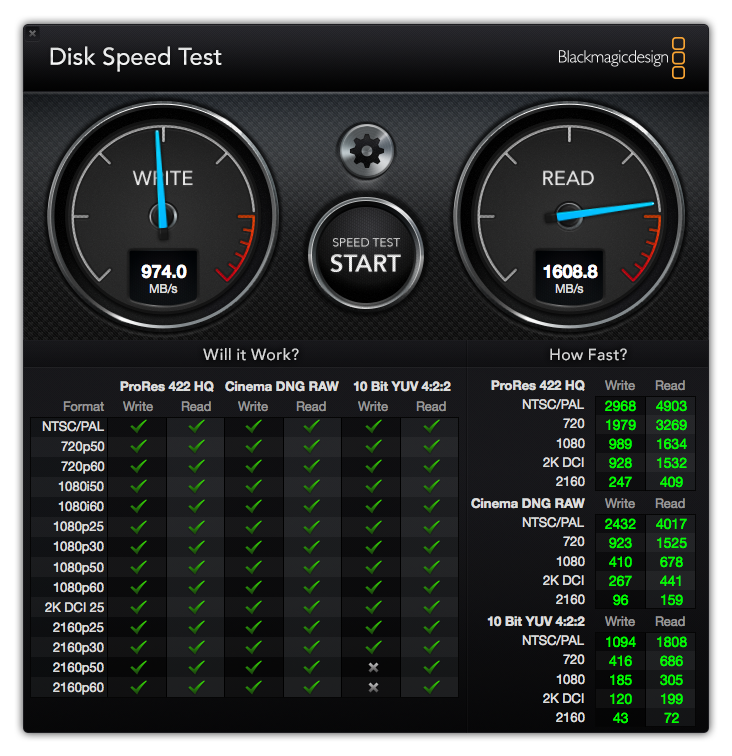Viewport: 732px width, 756px height.
Task: Click ProRes 2K DCI write value 928
Action: (620, 463)
